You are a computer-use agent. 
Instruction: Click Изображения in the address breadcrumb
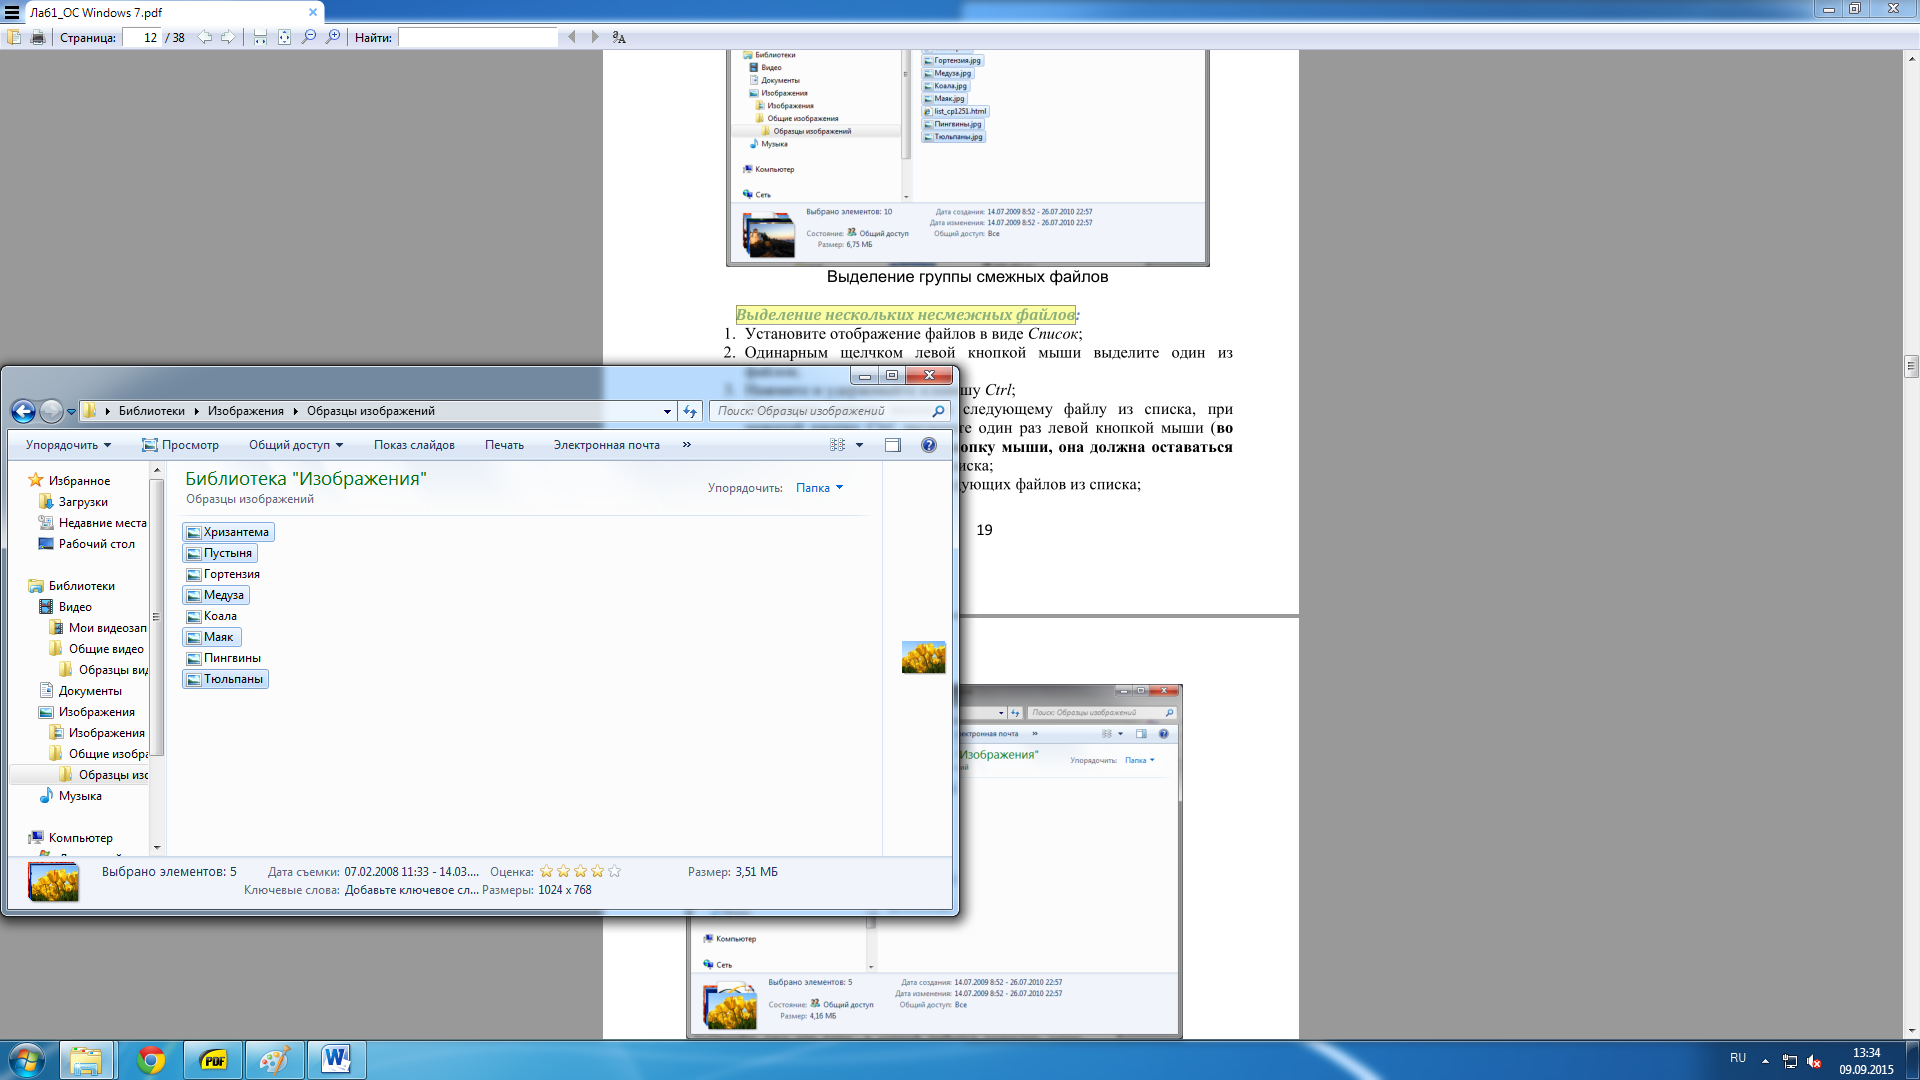click(246, 411)
